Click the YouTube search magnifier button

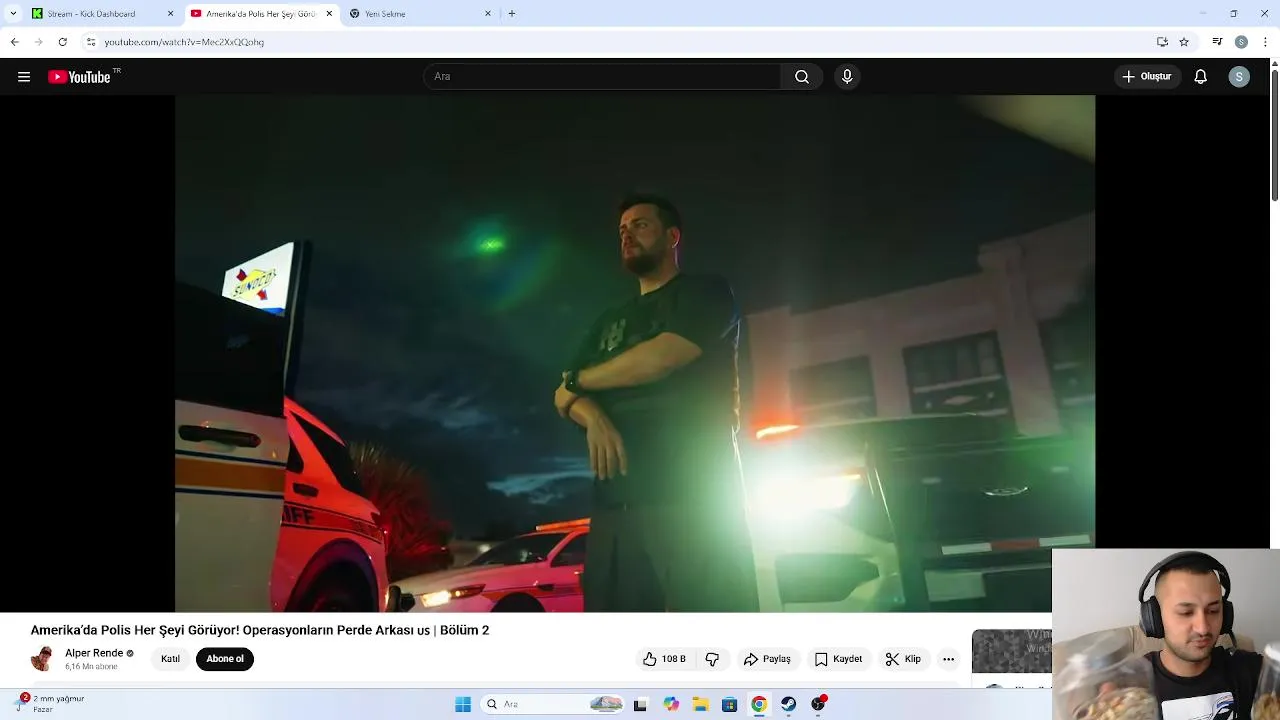pos(802,77)
